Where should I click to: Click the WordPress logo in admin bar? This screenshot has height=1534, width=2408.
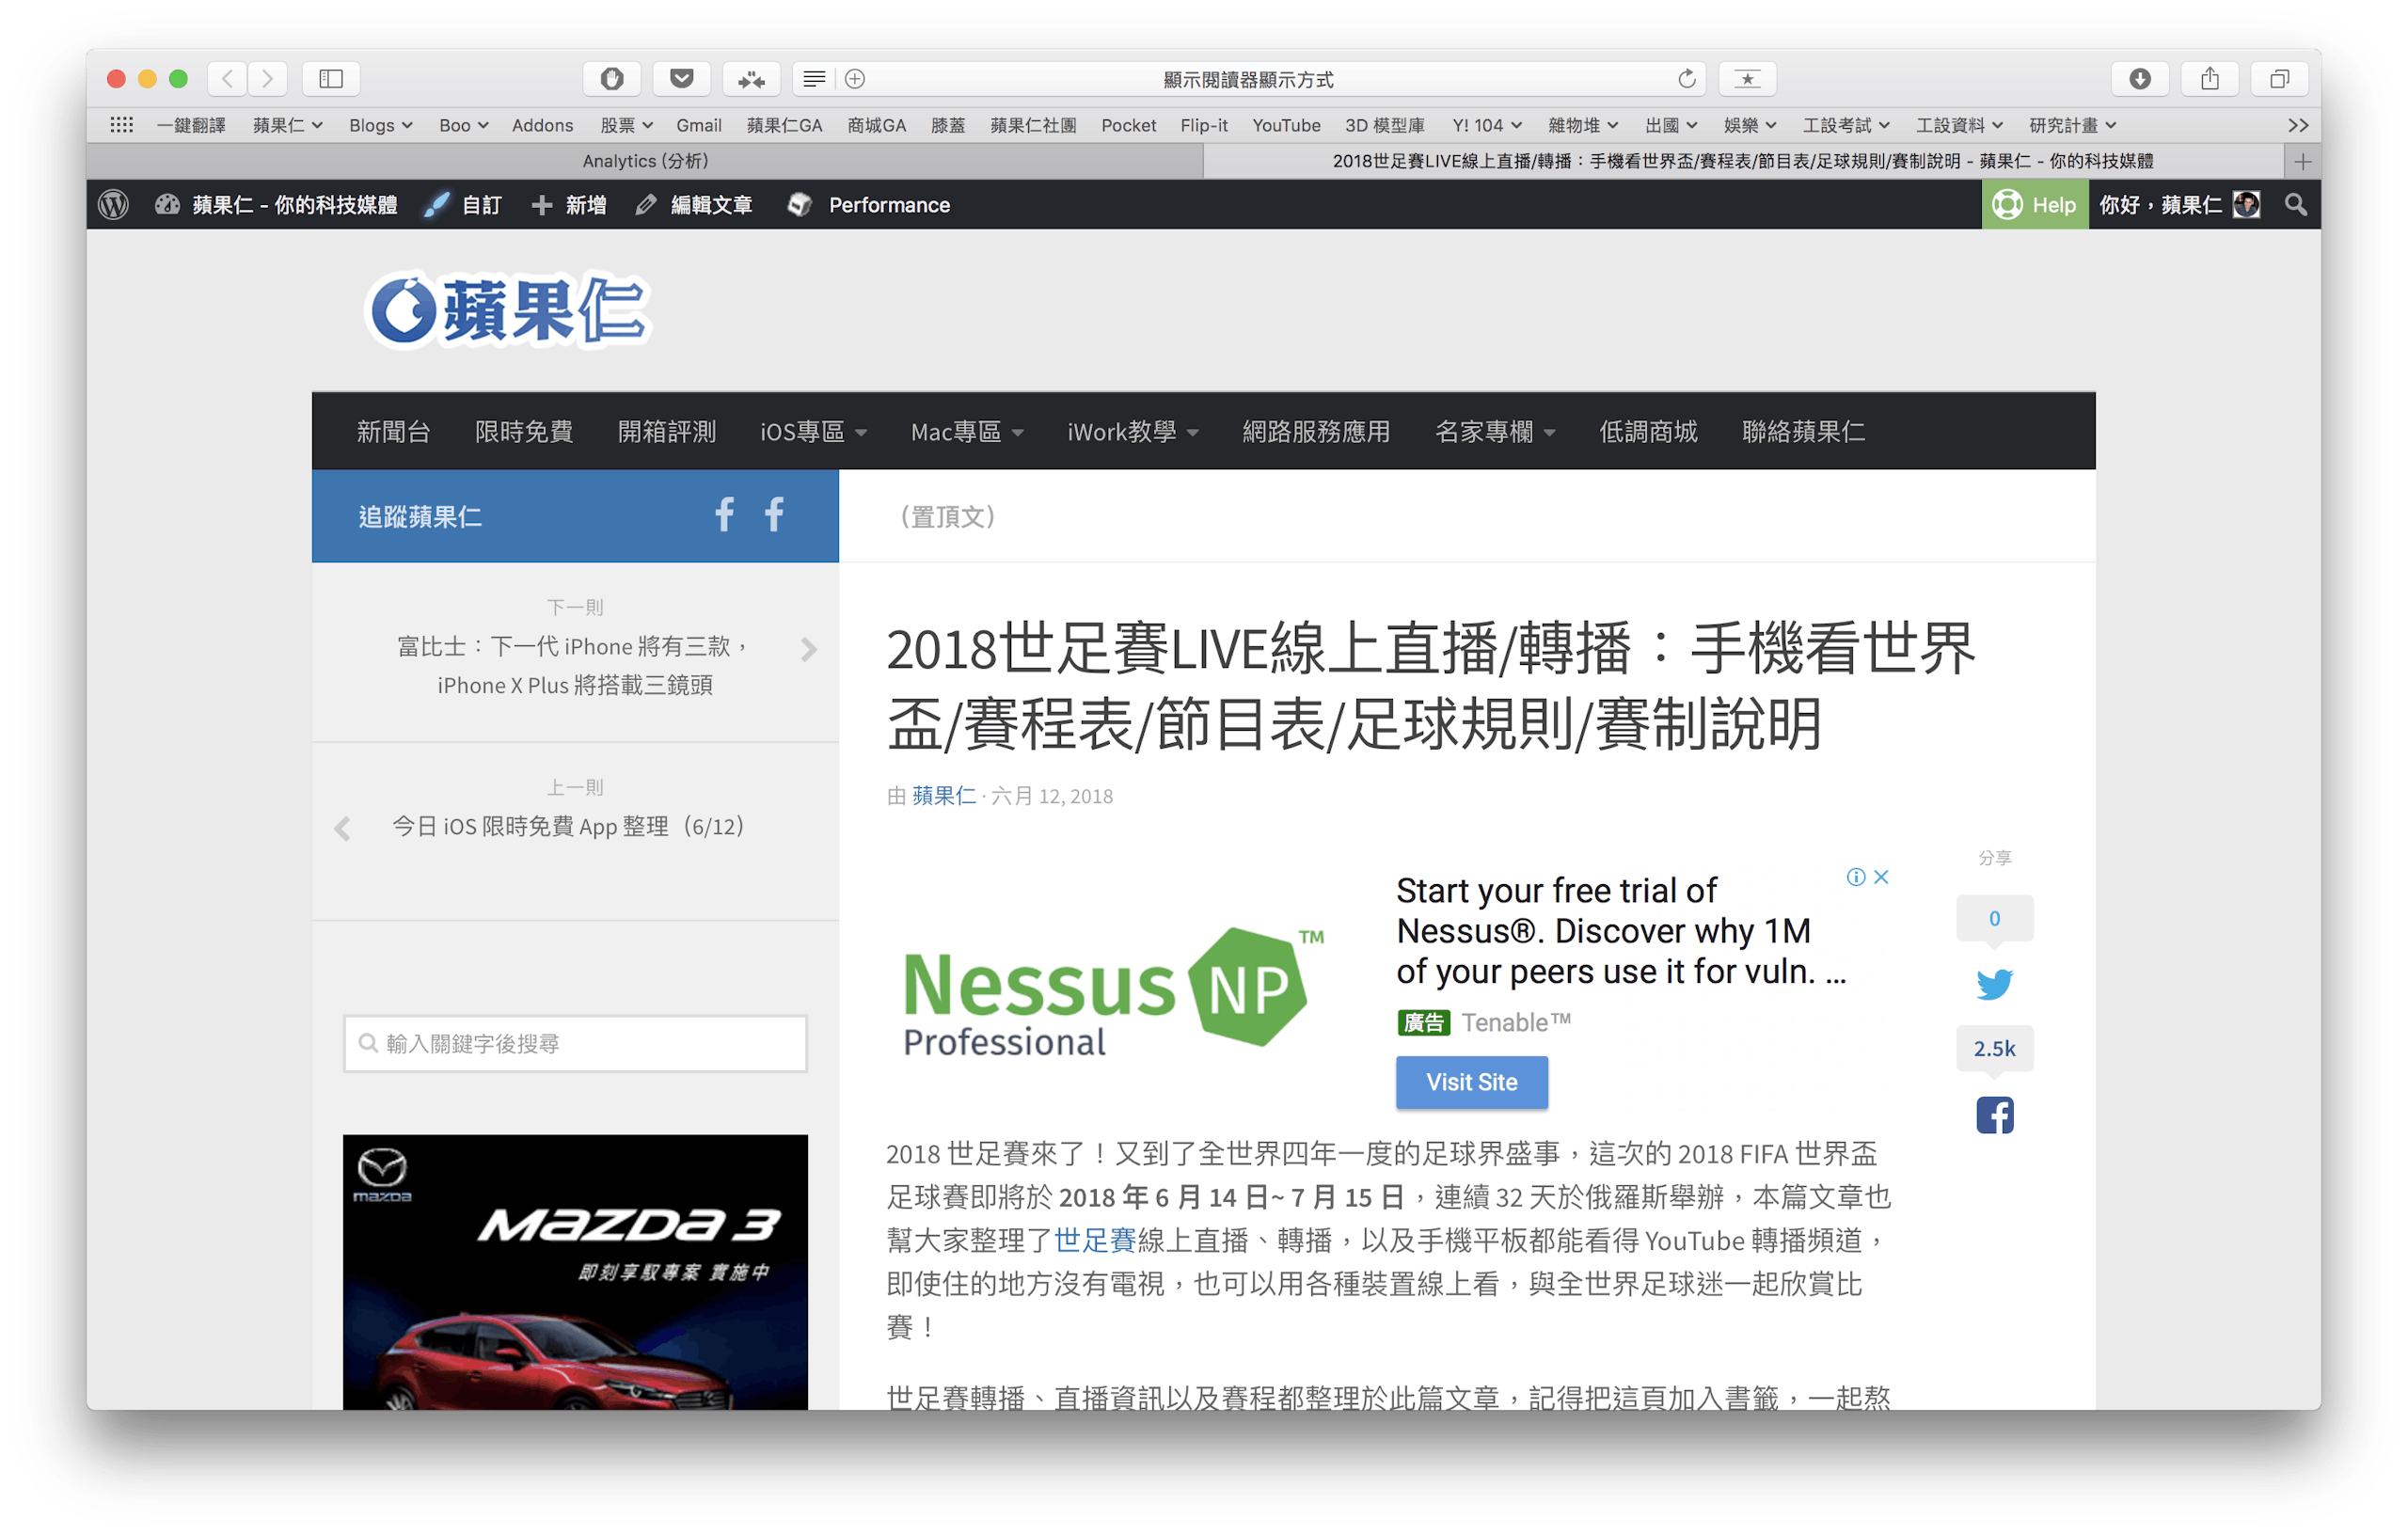tap(114, 205)
